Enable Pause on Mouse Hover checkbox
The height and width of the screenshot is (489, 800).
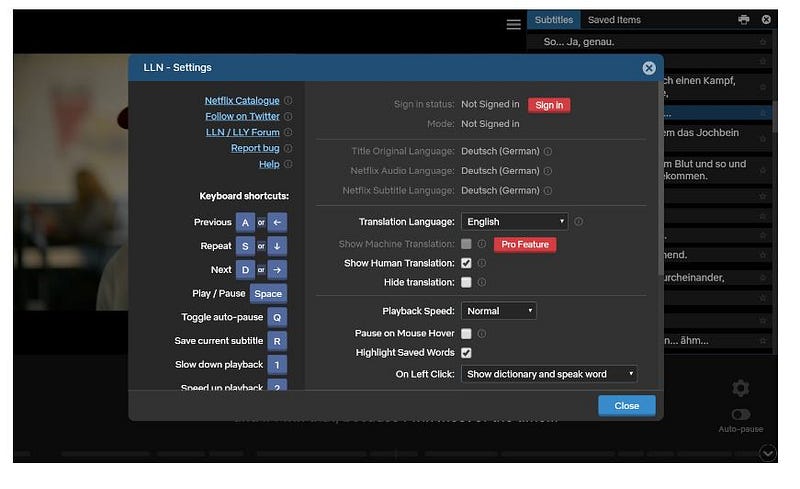click(466, 333)
